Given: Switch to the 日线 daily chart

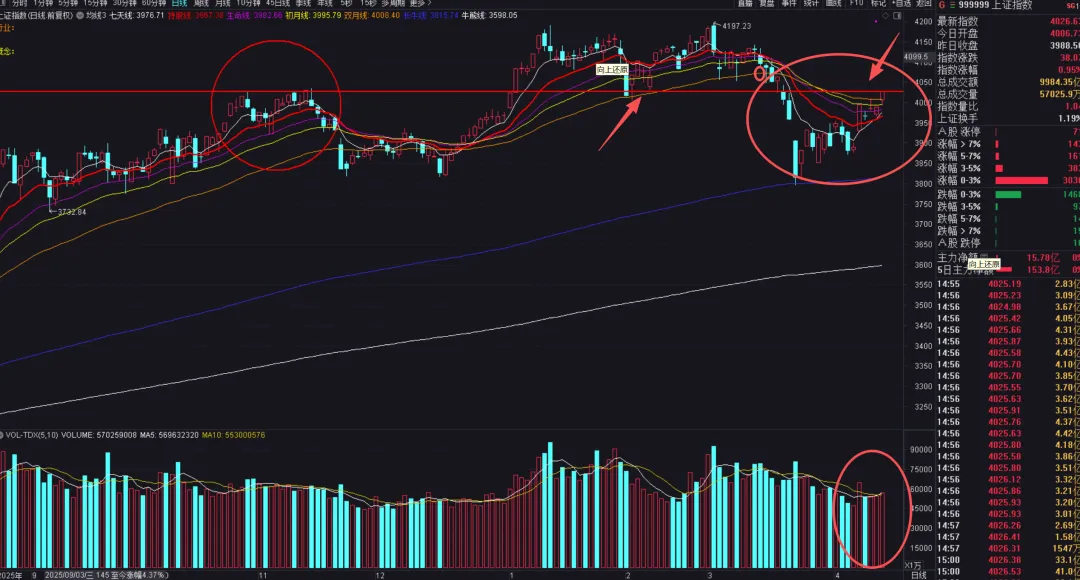Looking at the screenshot, I should point(179,3).
